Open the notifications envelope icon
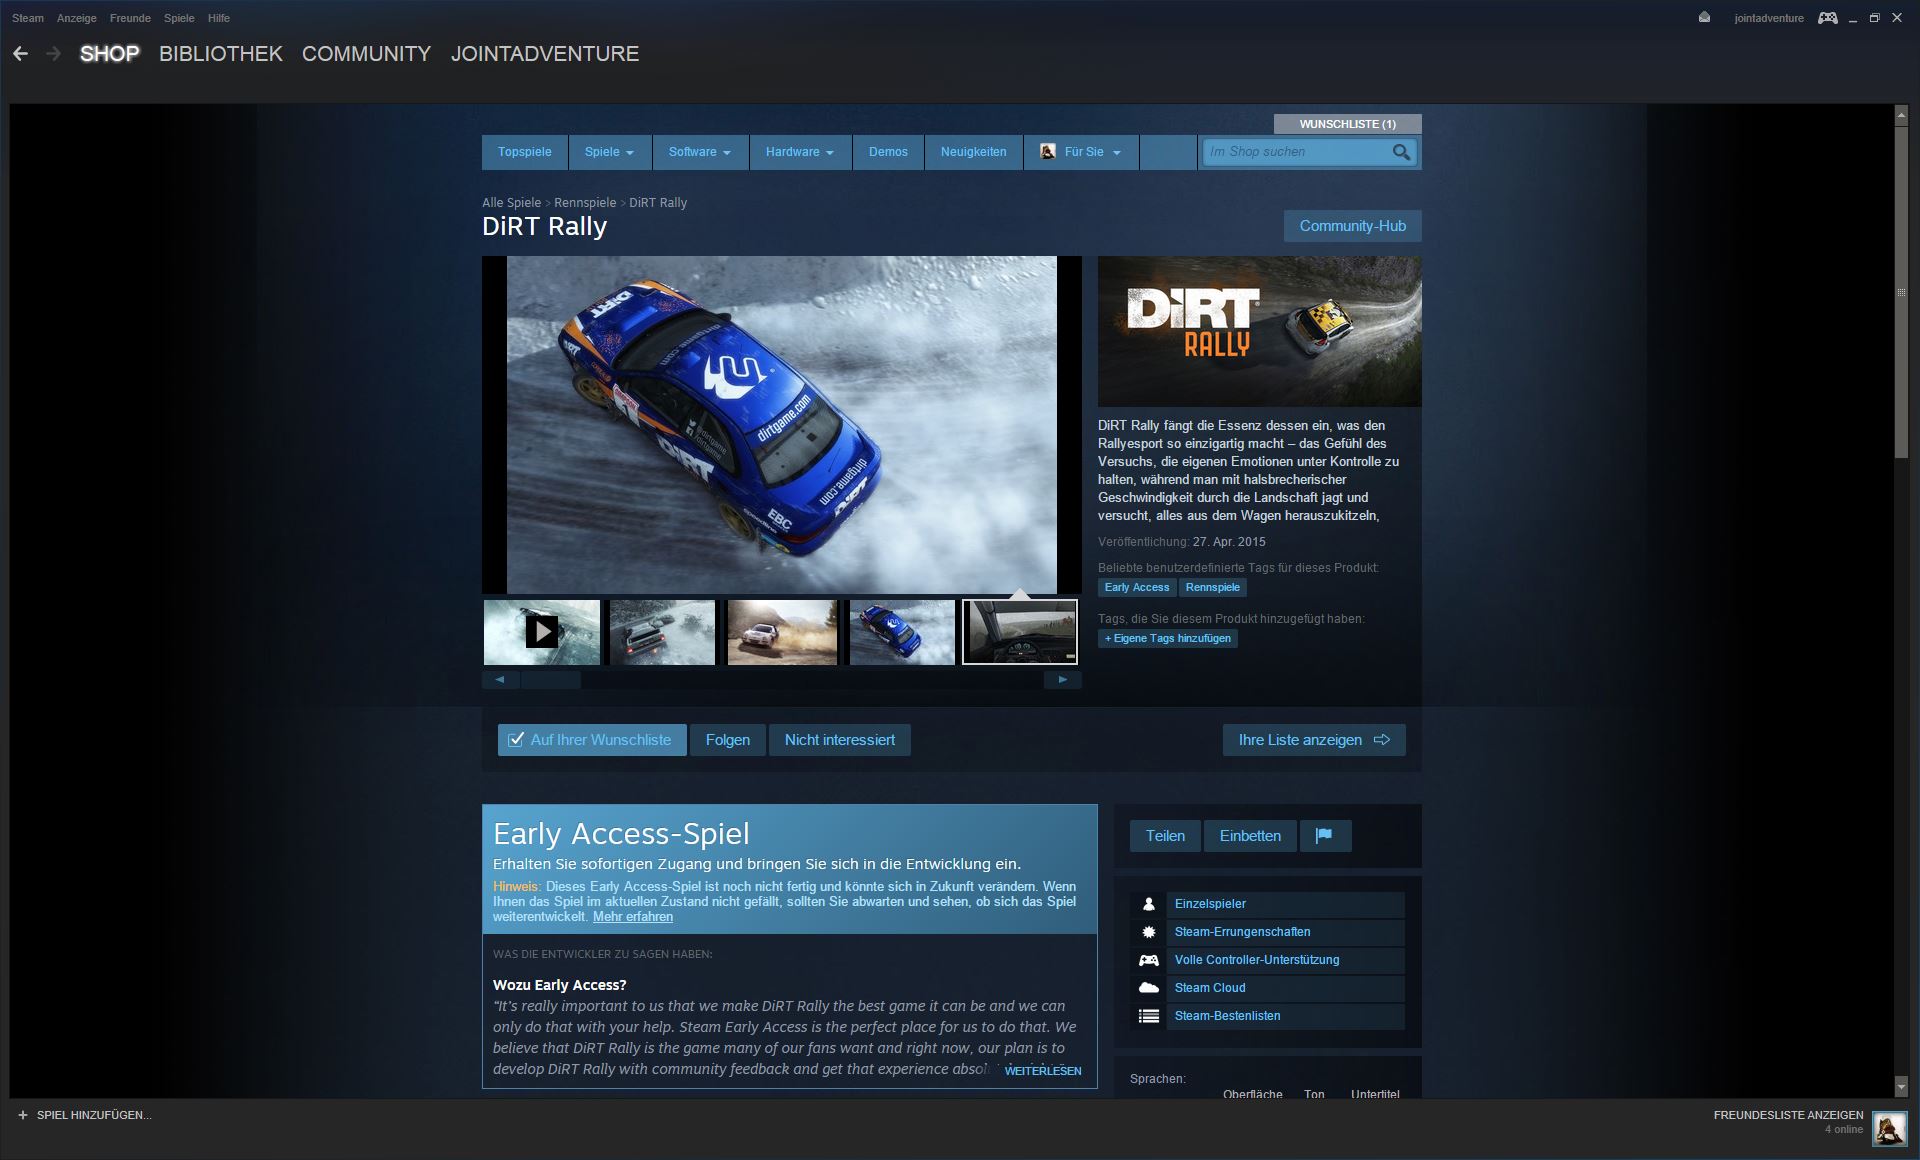The width and height of the screenshot is (1920, 1160). (1704, 18)
